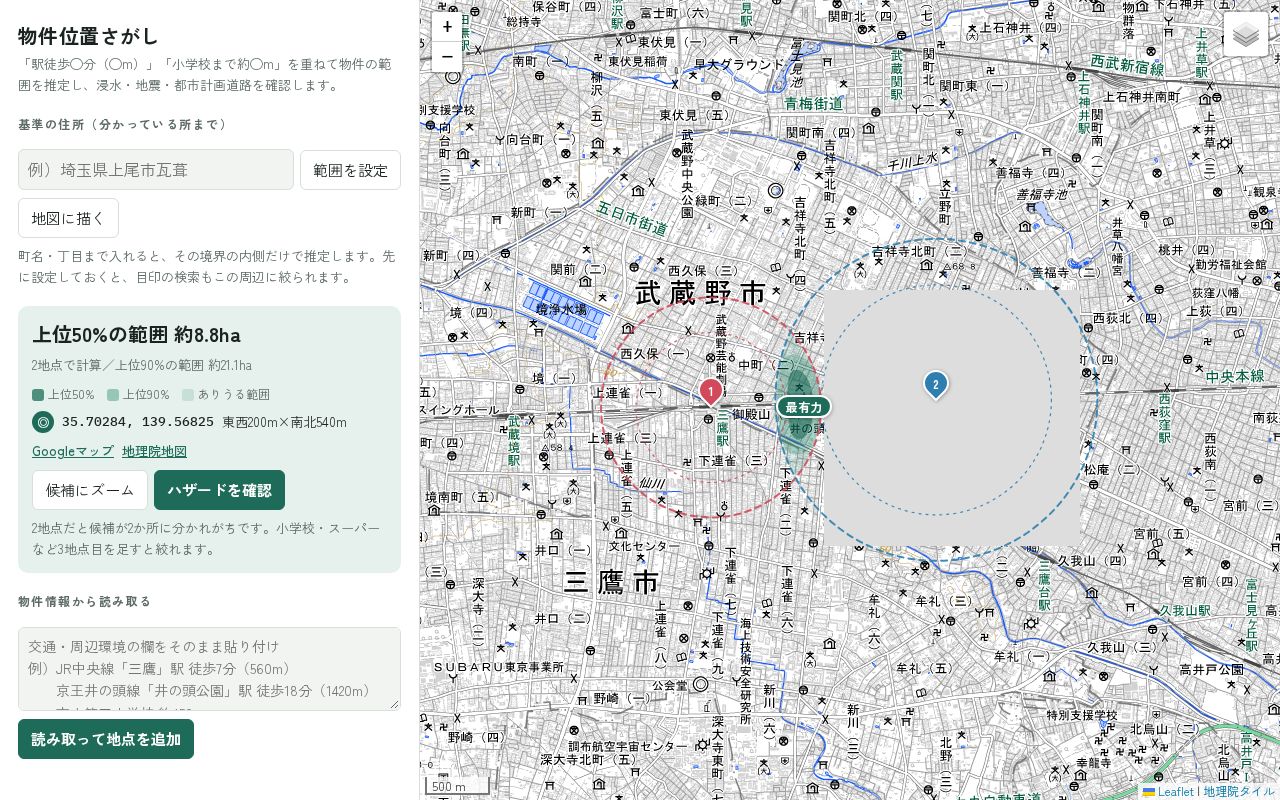Click the 武蔵野市 label on map
Viewport: 1280px width, 800px height.
(x=701, y=293)
